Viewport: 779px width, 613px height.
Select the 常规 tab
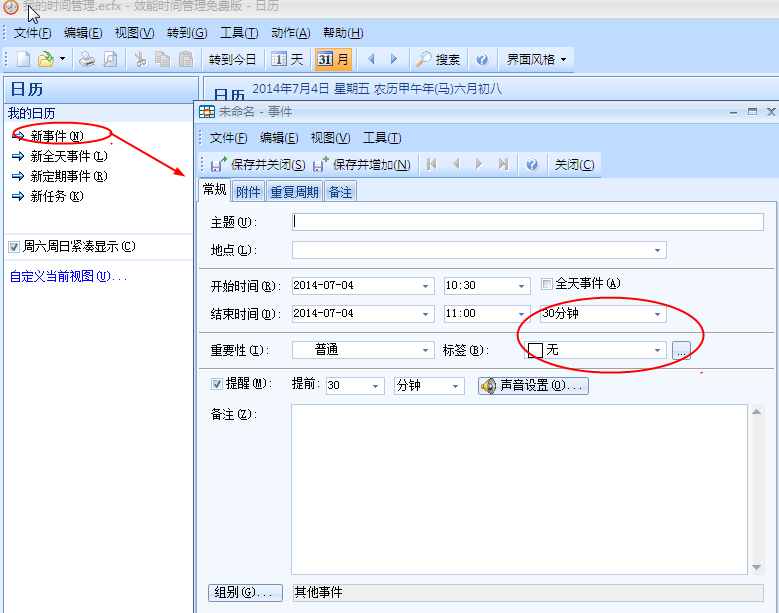click(215, 190)
